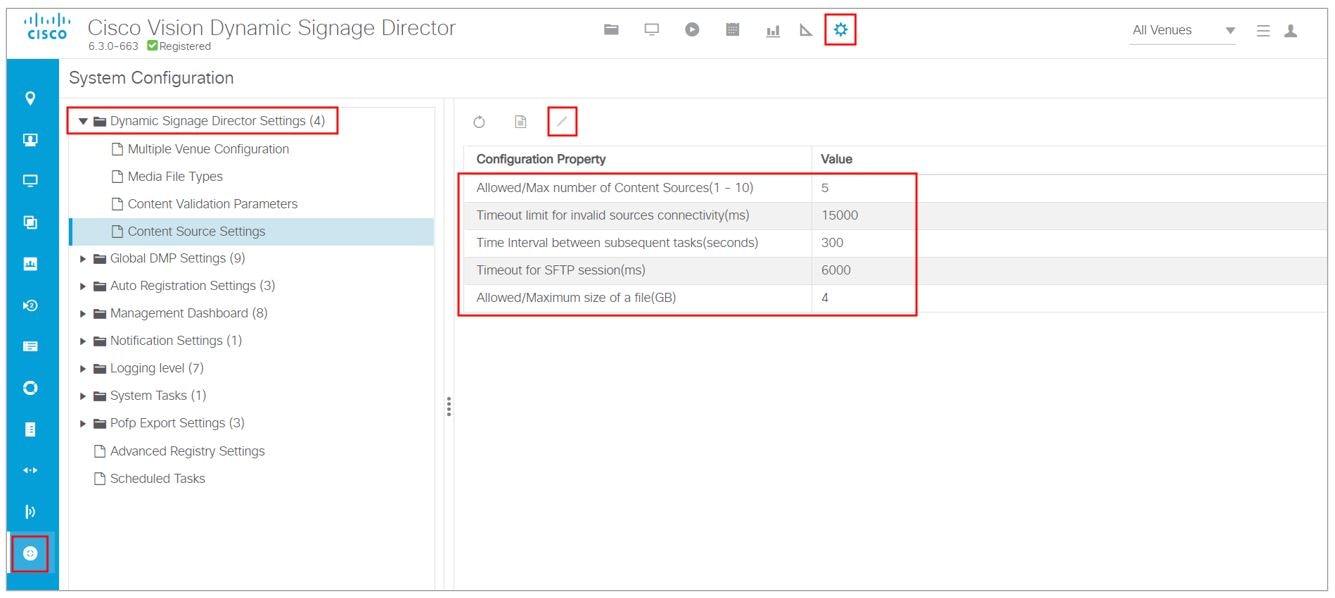Click the Value column header
This screenshot has width=1335, height=598.
(836, 159)
